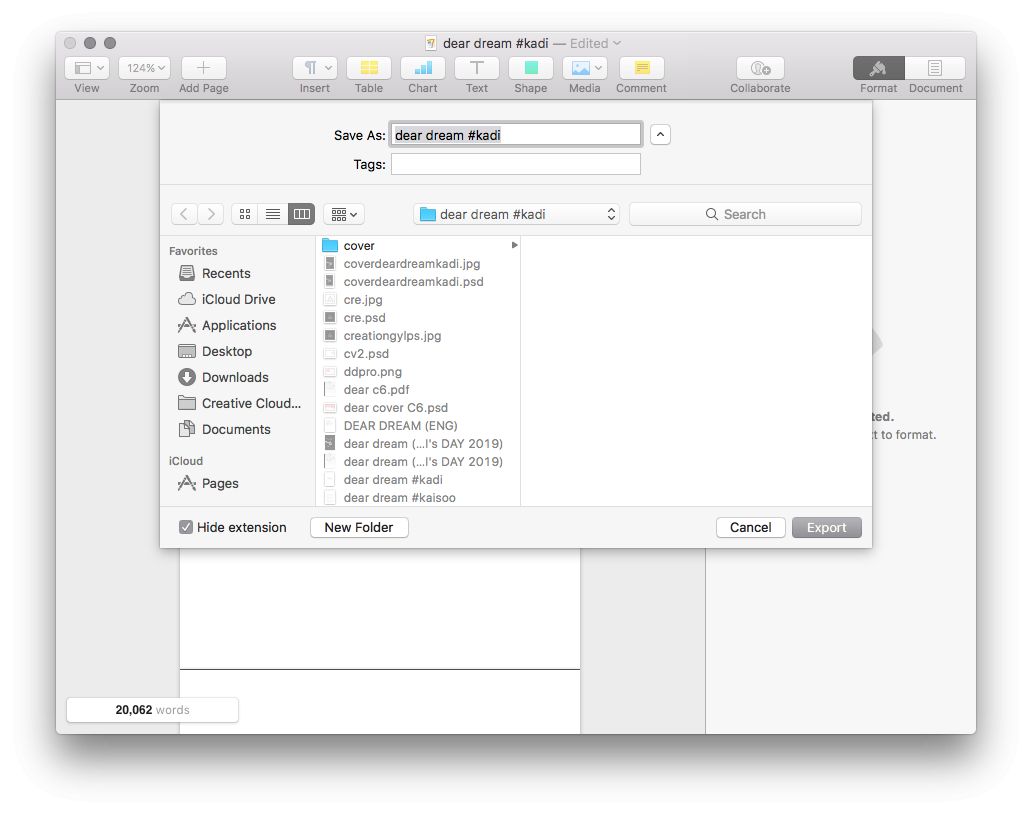The image size is (1032, 814).
Task: Select the Text box tool
Action: pyautogui.click(x=477, y=68)
